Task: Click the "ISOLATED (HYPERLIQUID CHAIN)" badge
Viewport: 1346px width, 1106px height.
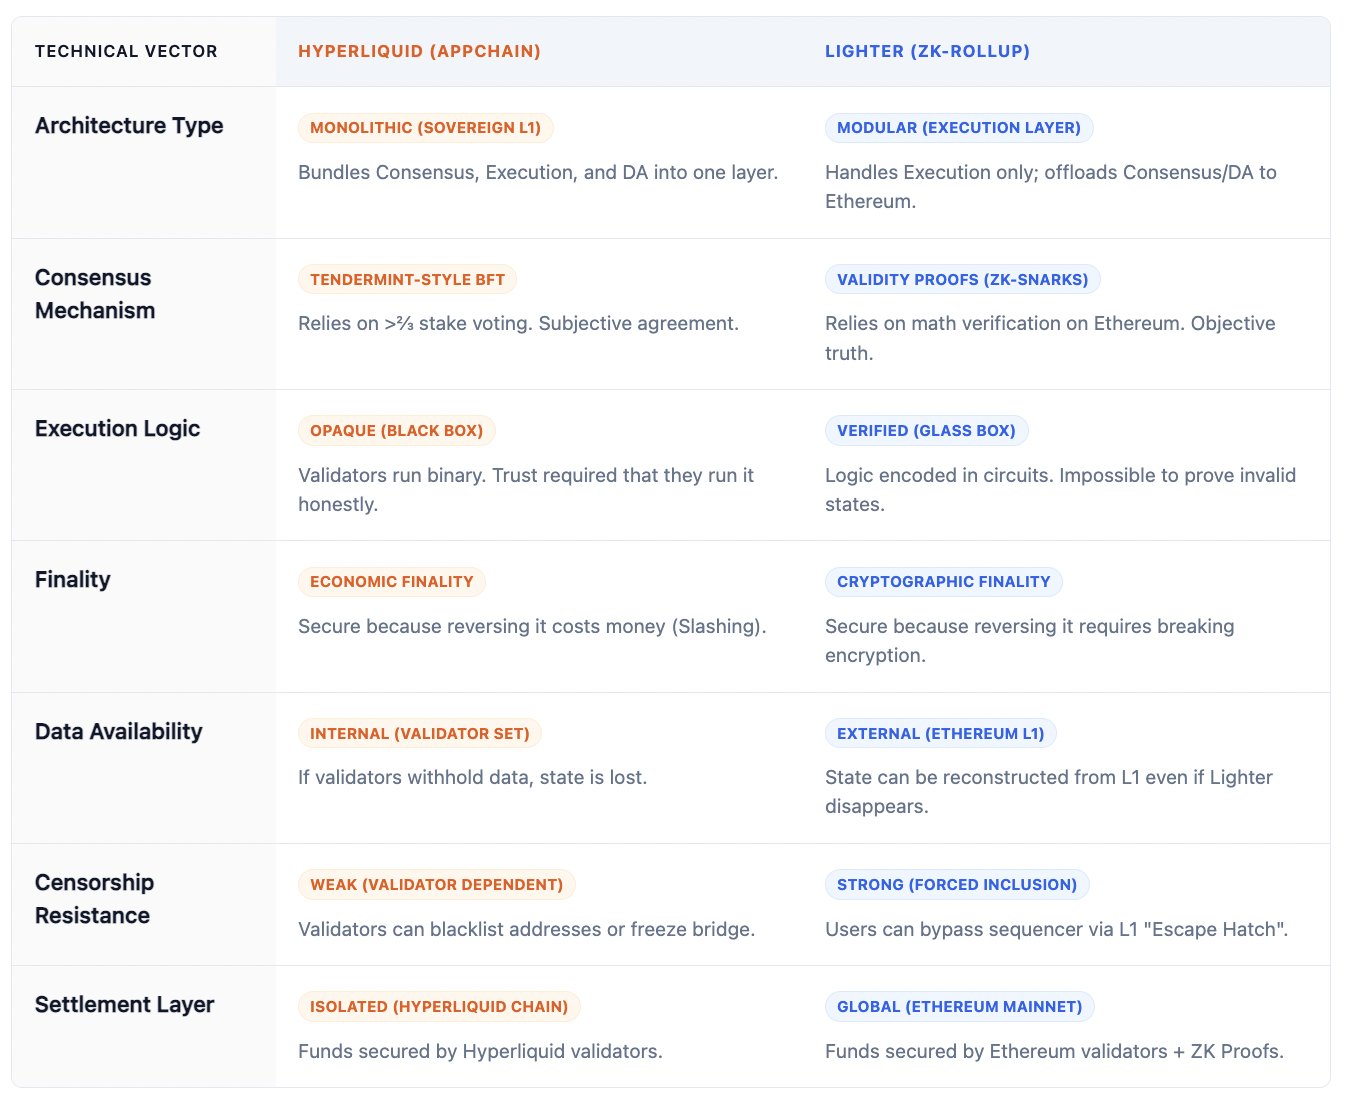Action: [438, 1007]
